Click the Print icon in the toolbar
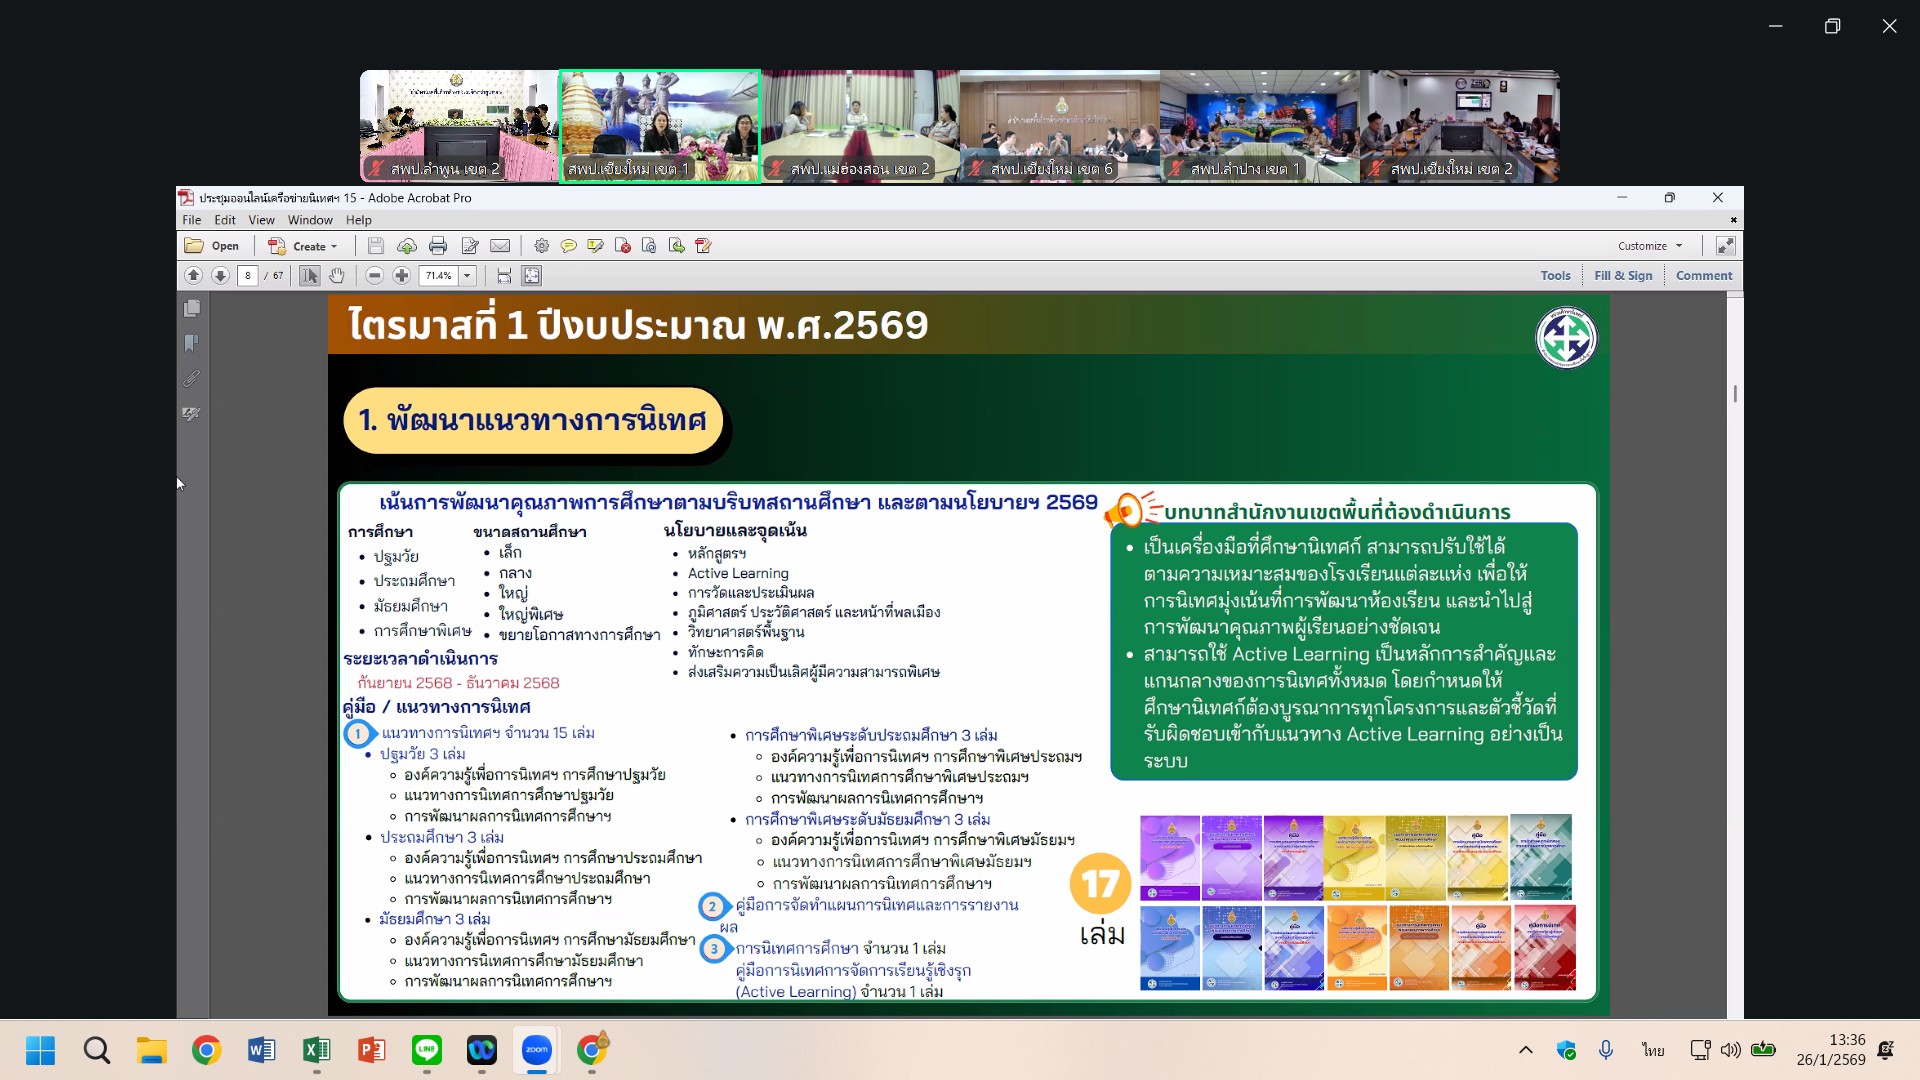 coord(437,246)
